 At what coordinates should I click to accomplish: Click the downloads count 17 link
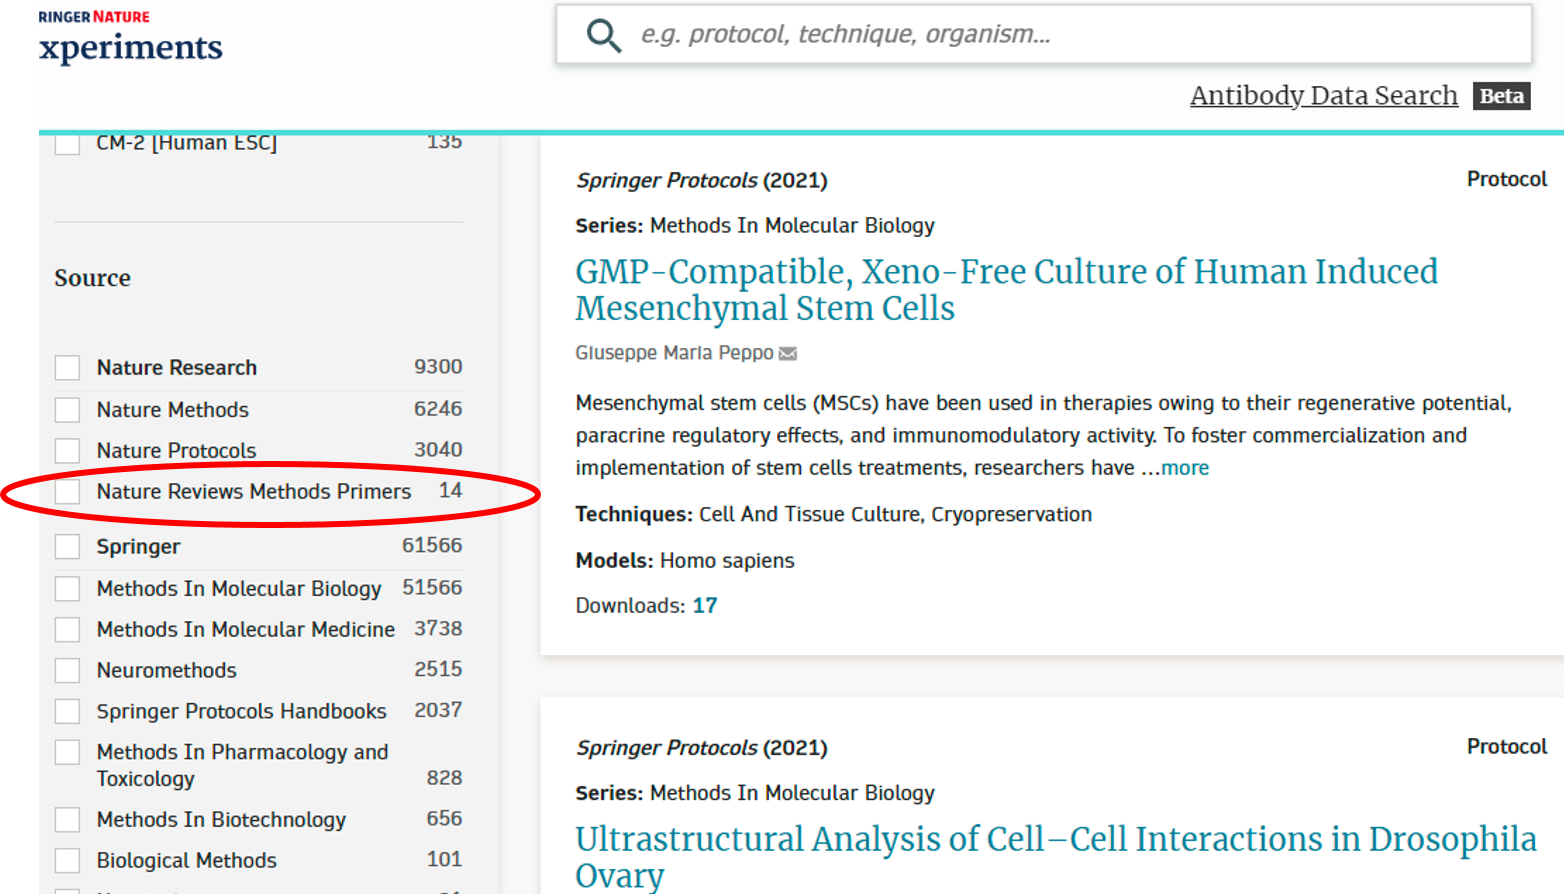[x=705, y=606]
